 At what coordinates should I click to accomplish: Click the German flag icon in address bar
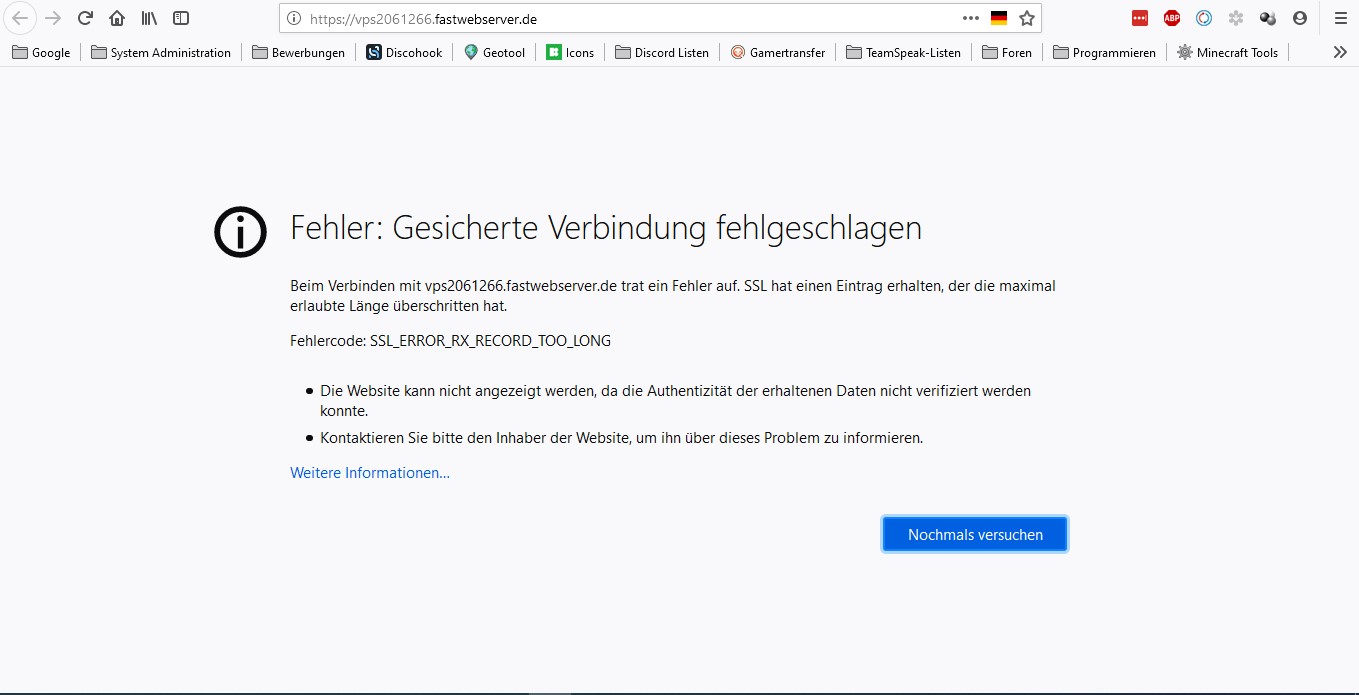tap(998, 18)
